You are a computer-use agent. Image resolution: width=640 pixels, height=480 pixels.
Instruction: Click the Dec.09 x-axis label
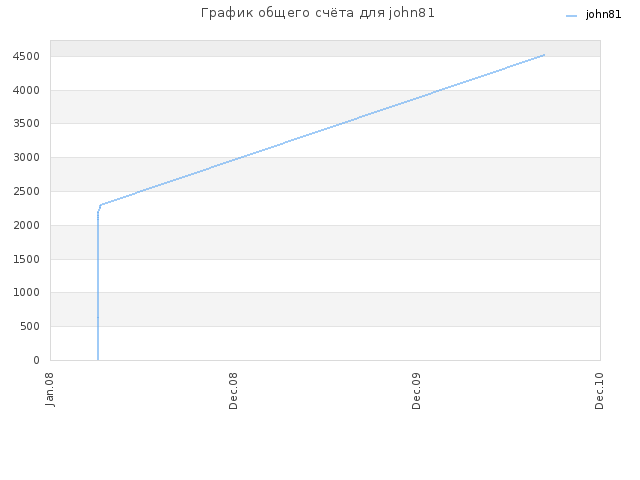click(x=416, y=391)
